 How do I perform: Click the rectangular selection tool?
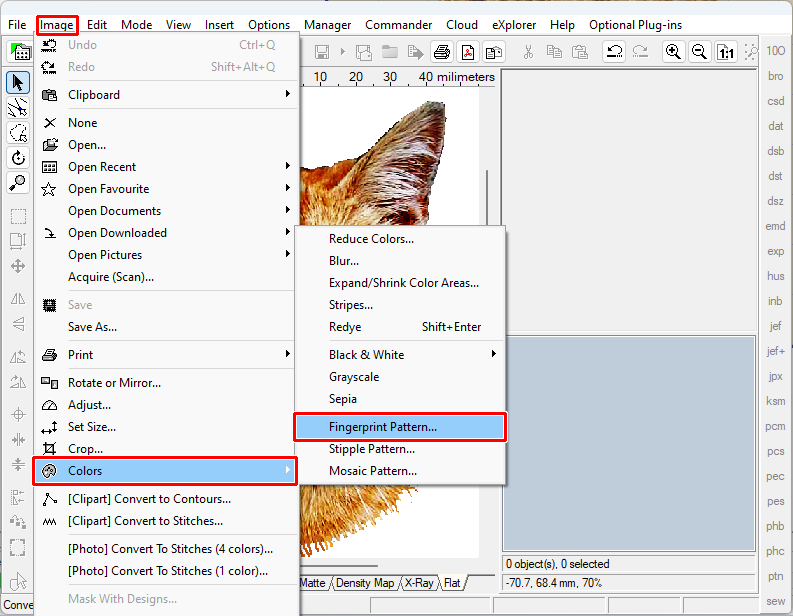click(18, 216)
